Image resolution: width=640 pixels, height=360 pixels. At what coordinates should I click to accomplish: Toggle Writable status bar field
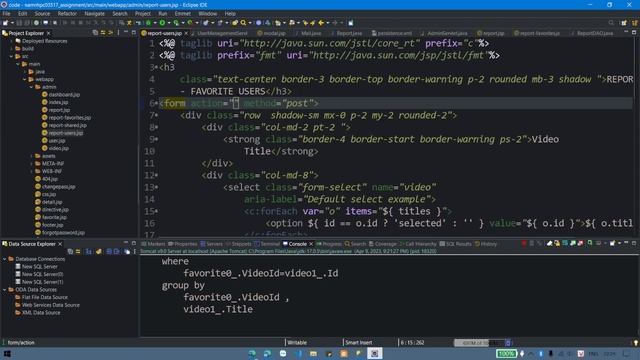click(x=297, y=343)
